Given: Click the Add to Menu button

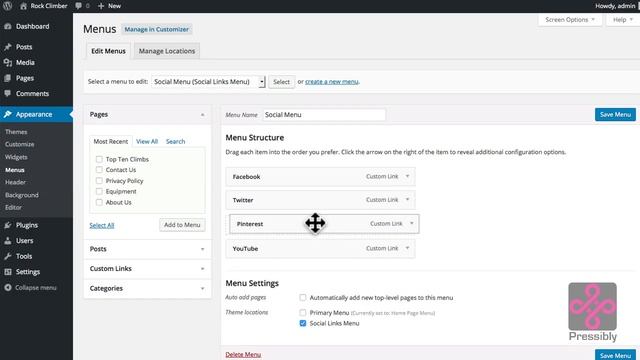Looking at the screenshot, I should [x=182, y=225].
